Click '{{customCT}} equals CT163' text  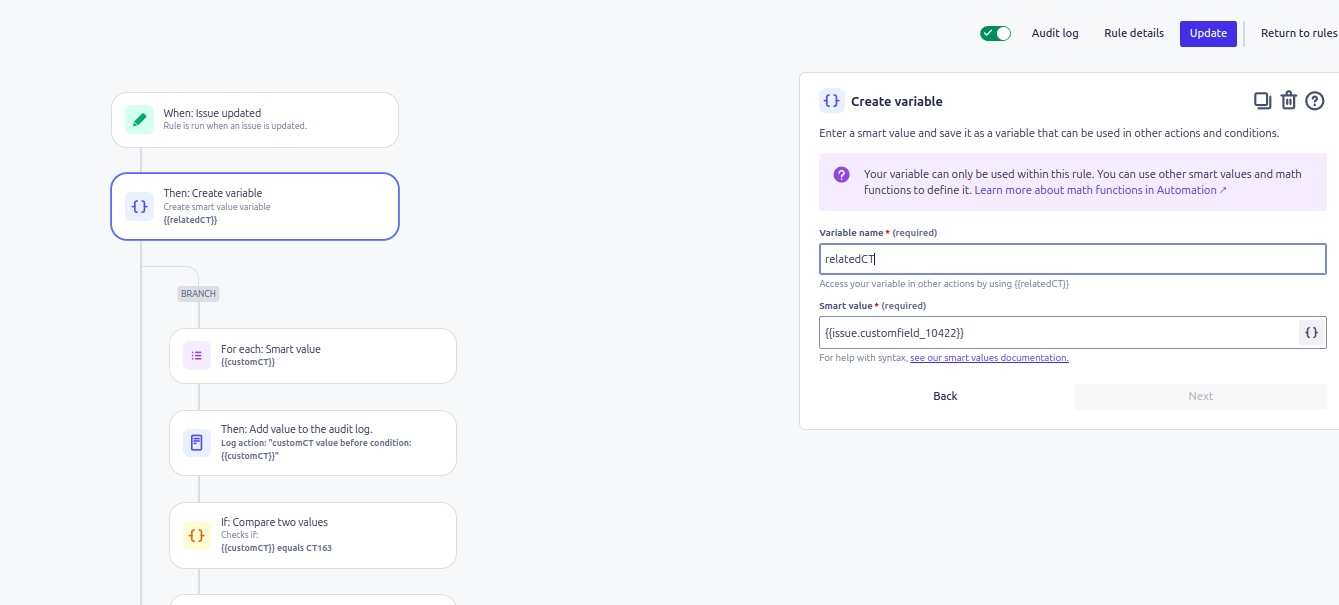click(276, 548)
